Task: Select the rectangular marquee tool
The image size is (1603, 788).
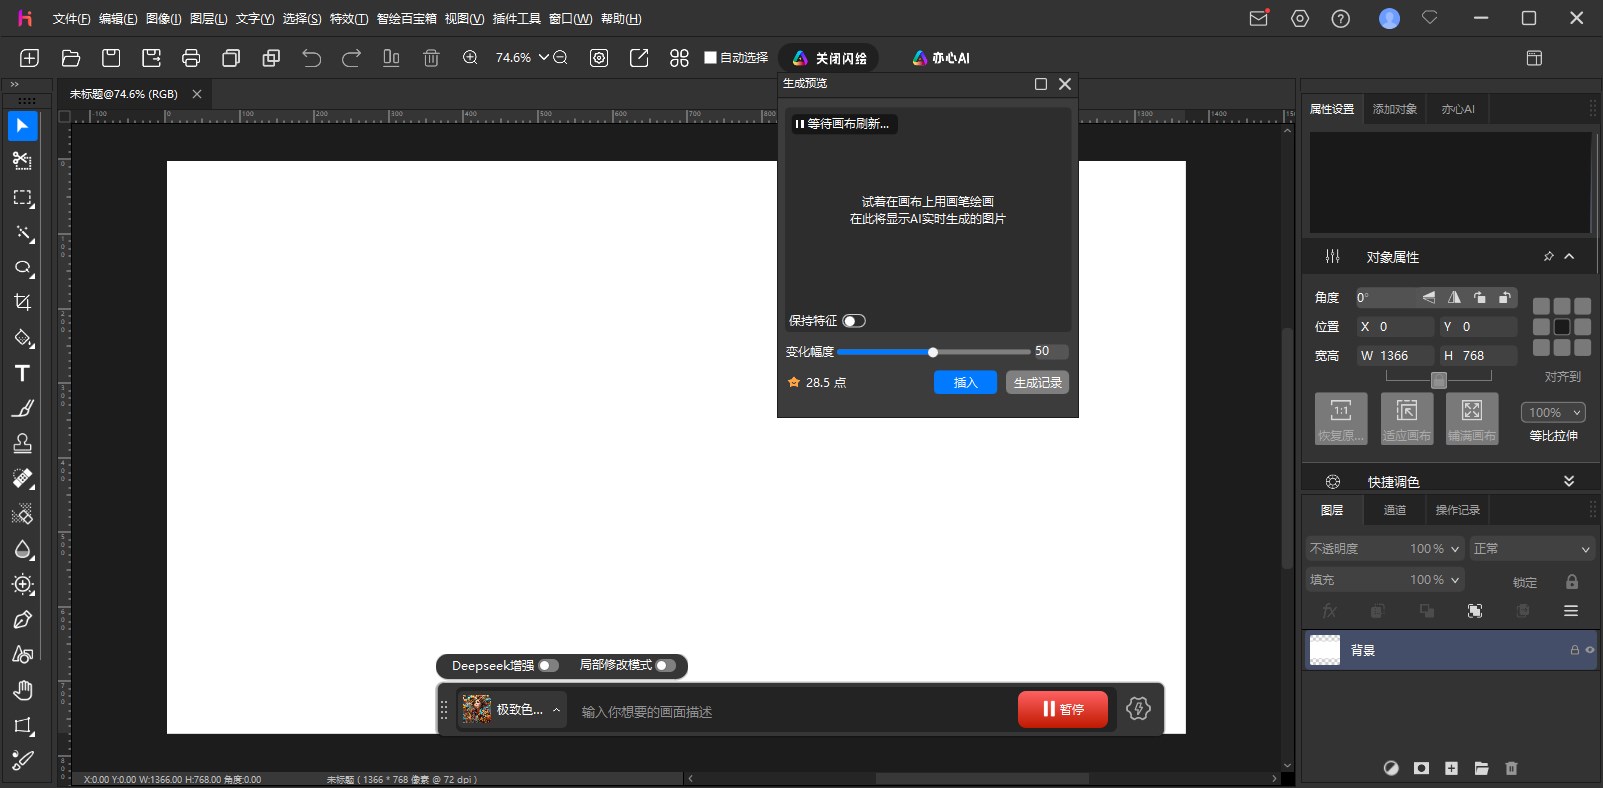Action: 22,198
